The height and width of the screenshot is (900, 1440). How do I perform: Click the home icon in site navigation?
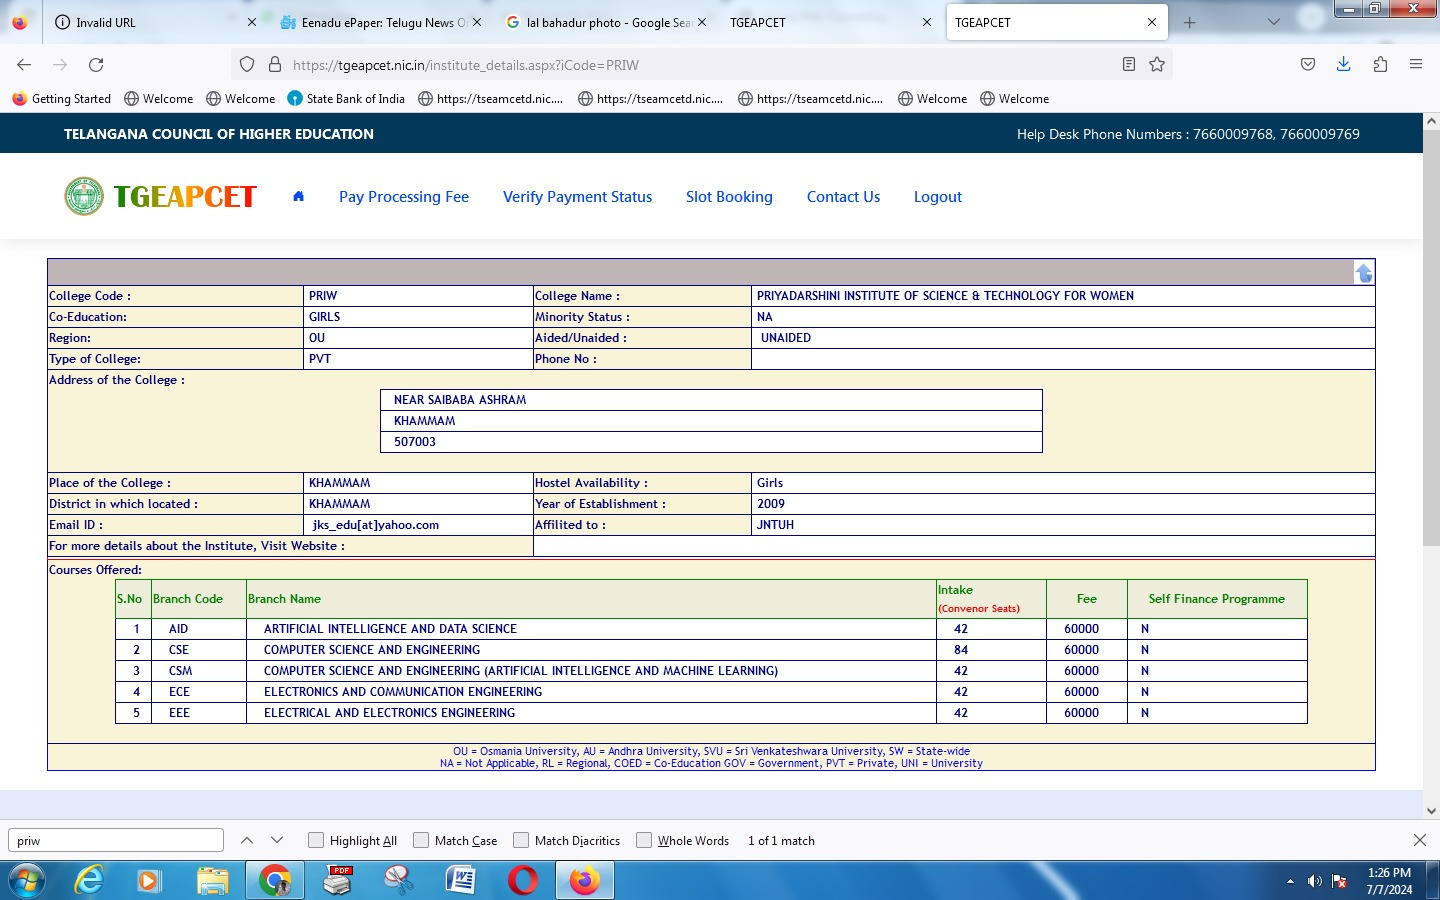tap(298, 197)
